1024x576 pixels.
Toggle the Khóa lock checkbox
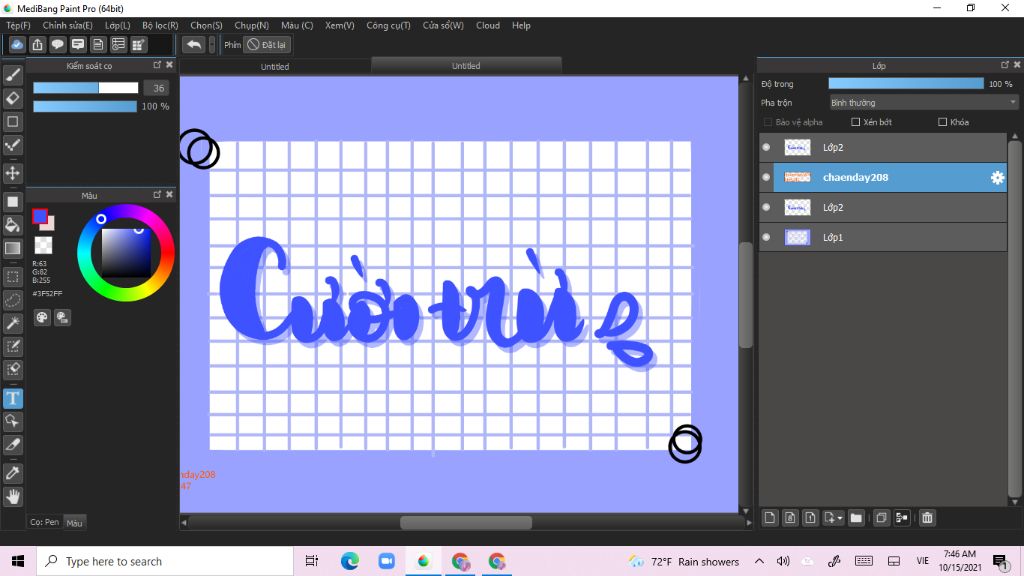pos(942,122)
